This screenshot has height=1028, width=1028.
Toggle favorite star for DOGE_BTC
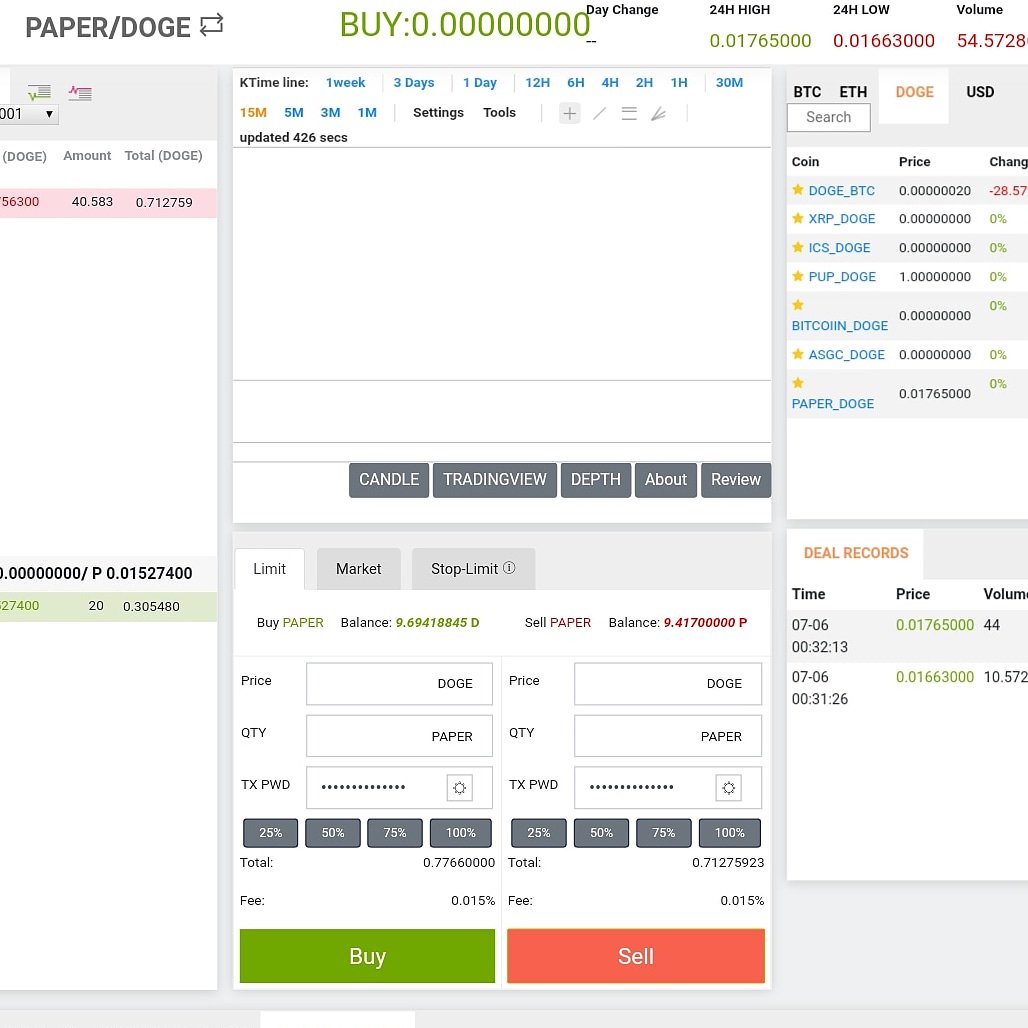(x=798, y=190)
